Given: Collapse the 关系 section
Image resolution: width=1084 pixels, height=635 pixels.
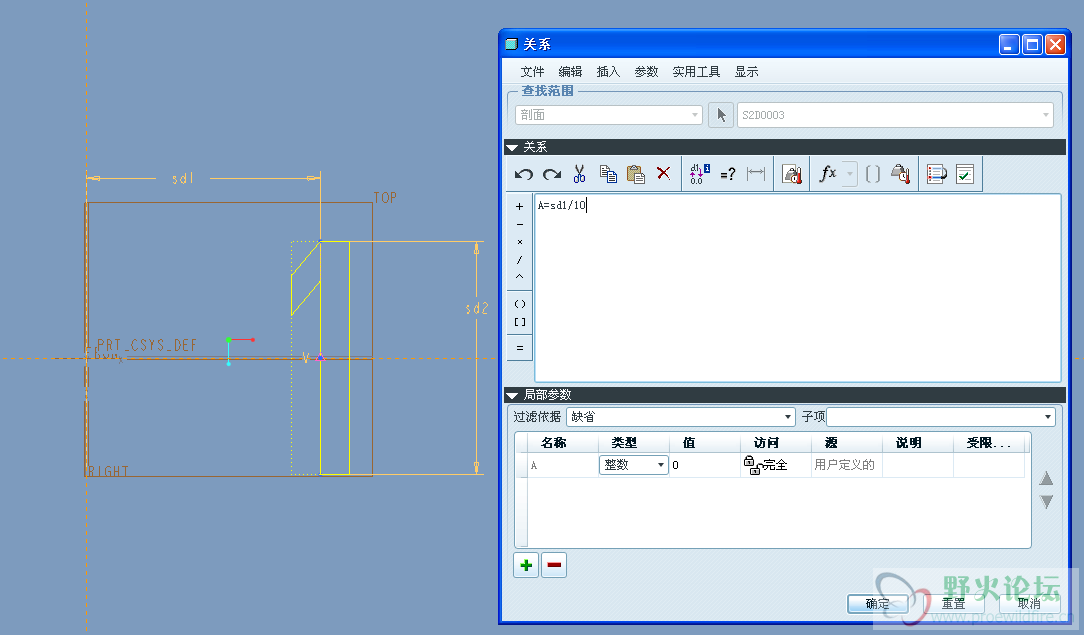Looking at the screenshot, I should [x=512, y=147].
